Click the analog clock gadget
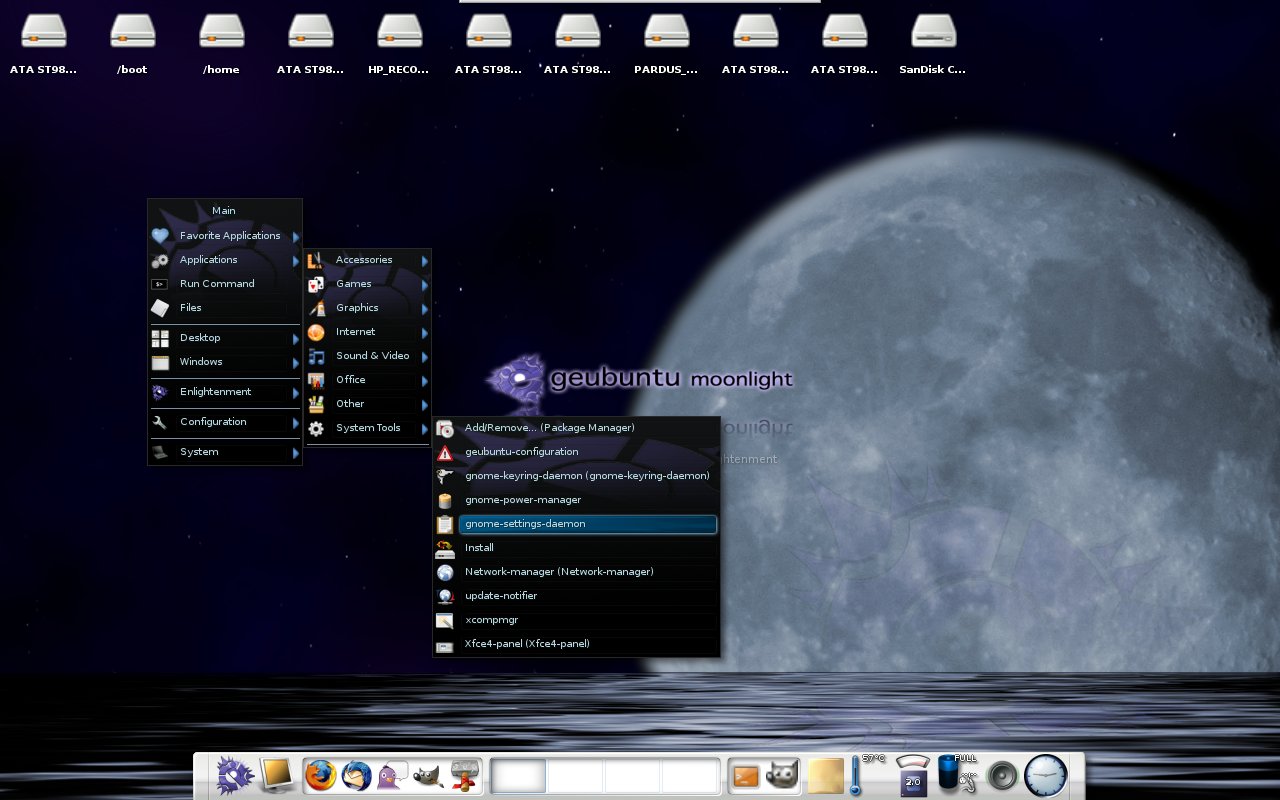Screen dimensions: 1280x800 [x=1046, y=775]
